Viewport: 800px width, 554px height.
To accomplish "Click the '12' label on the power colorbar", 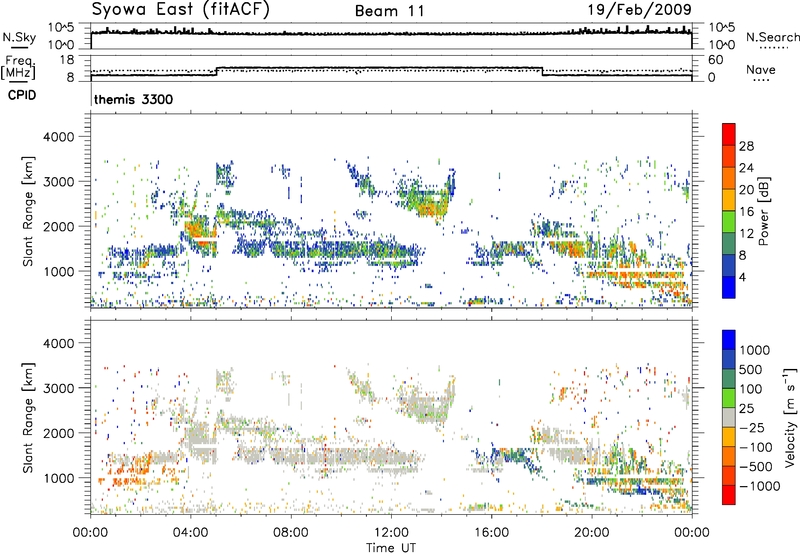I will [x=746, y=234].
